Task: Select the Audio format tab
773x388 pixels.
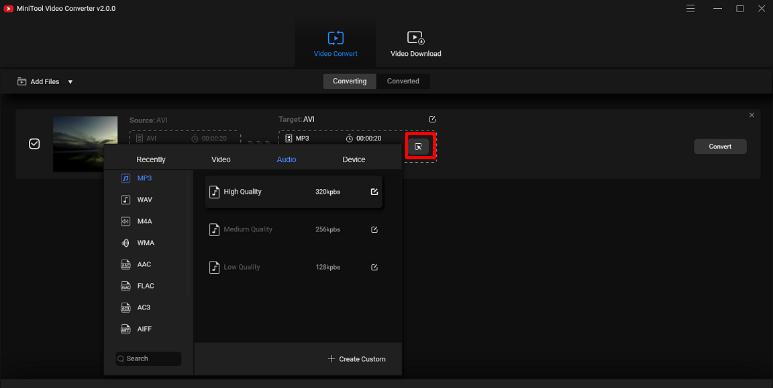Action: point(286,160)
